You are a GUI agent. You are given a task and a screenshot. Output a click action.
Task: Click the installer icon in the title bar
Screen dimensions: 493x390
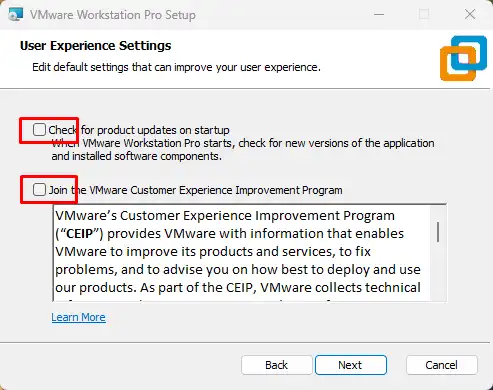tap(16, 14)
